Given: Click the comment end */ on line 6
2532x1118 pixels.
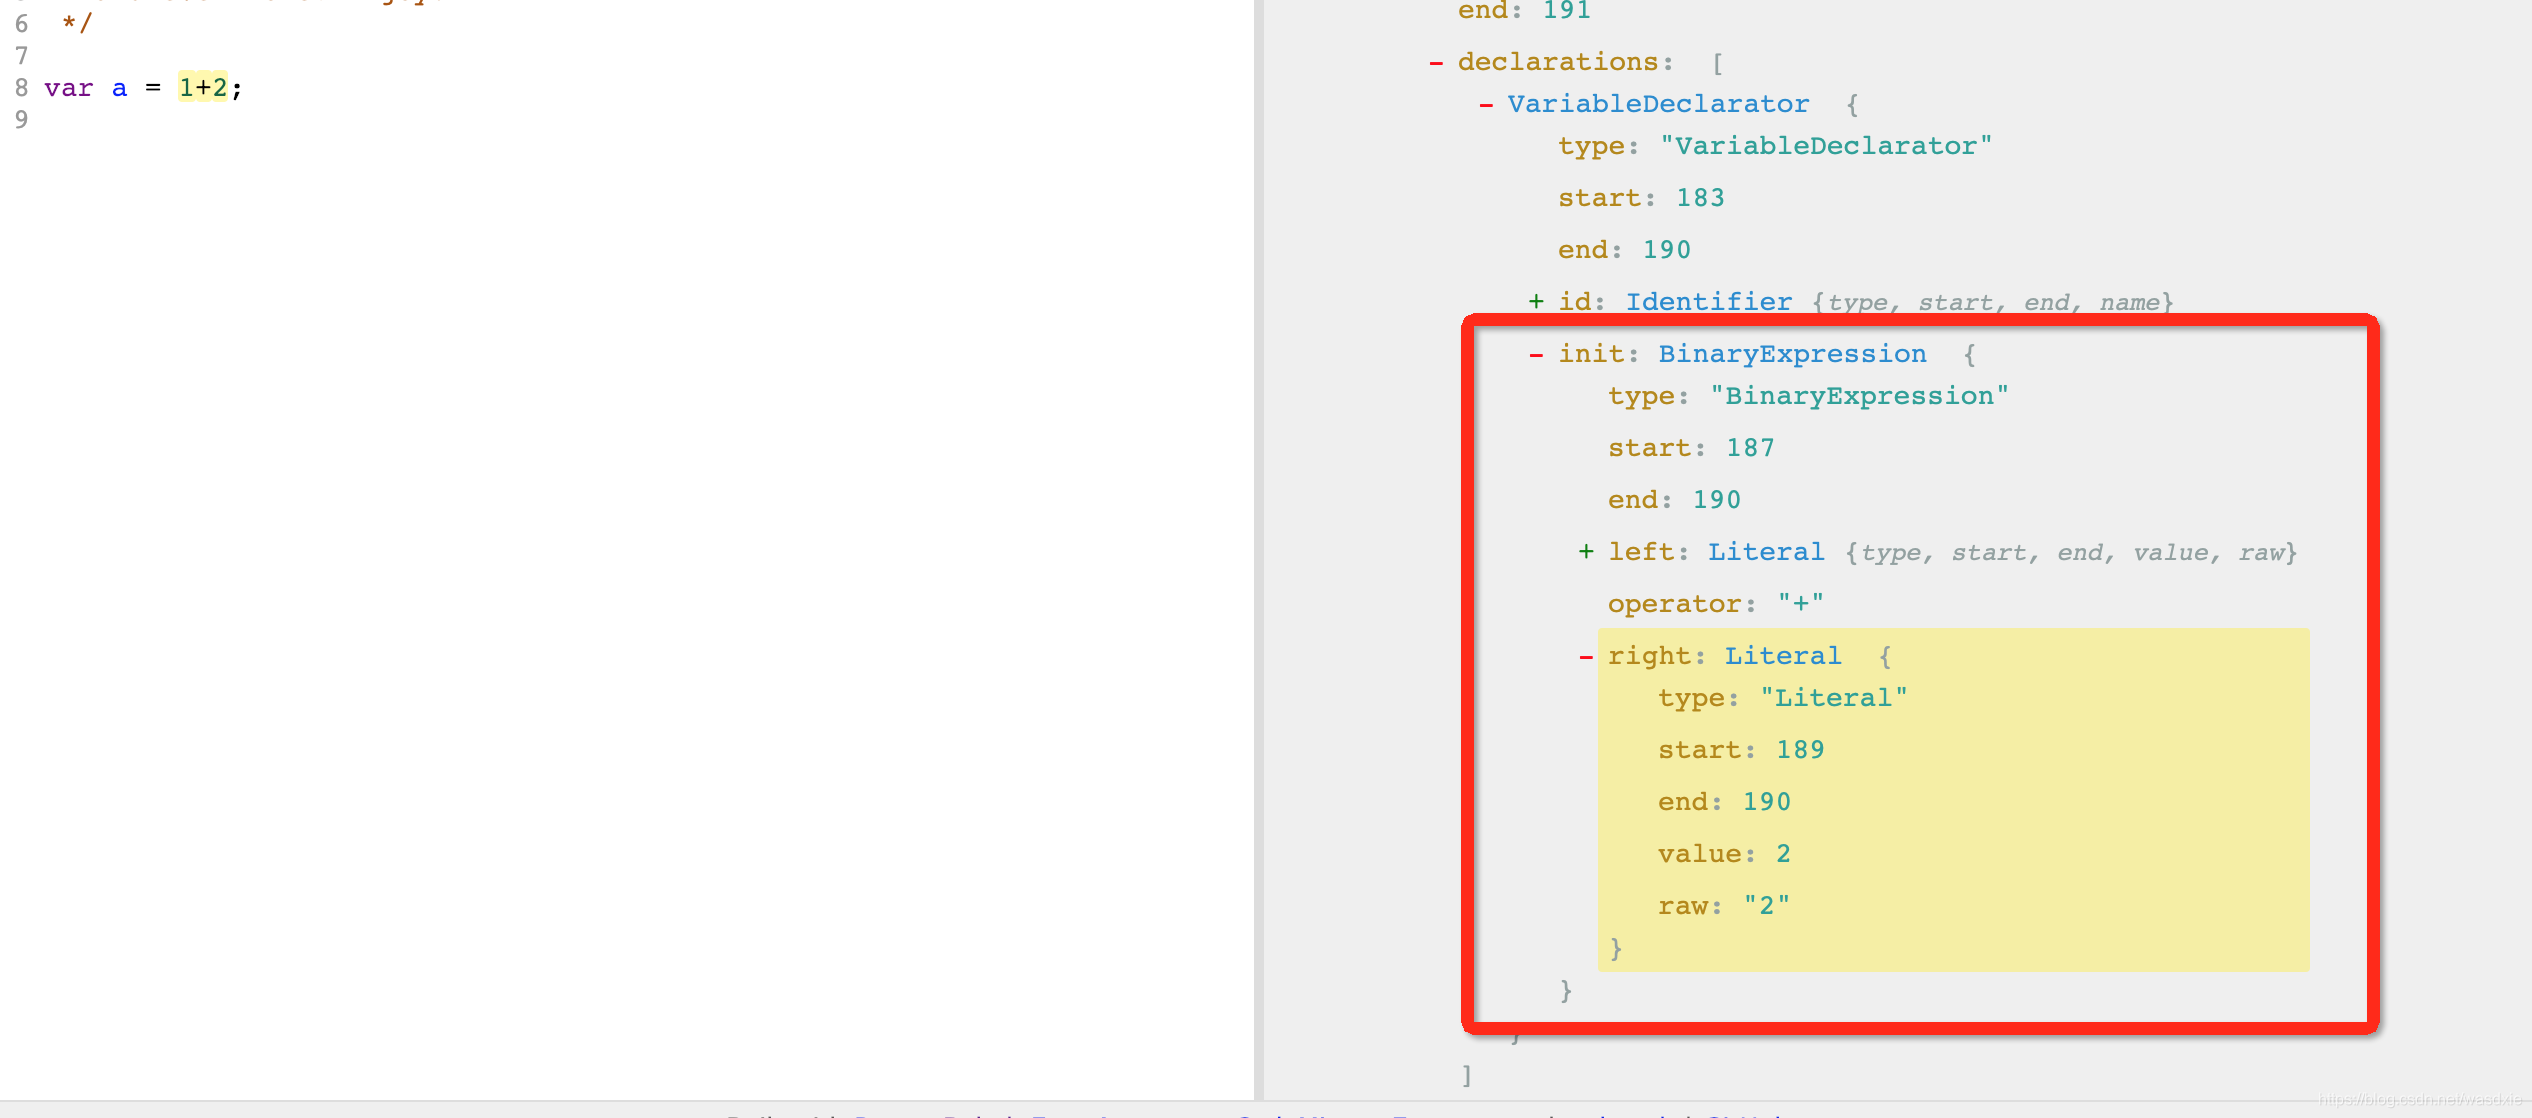Looking at the screenshot, I should (x=76, y=23).
